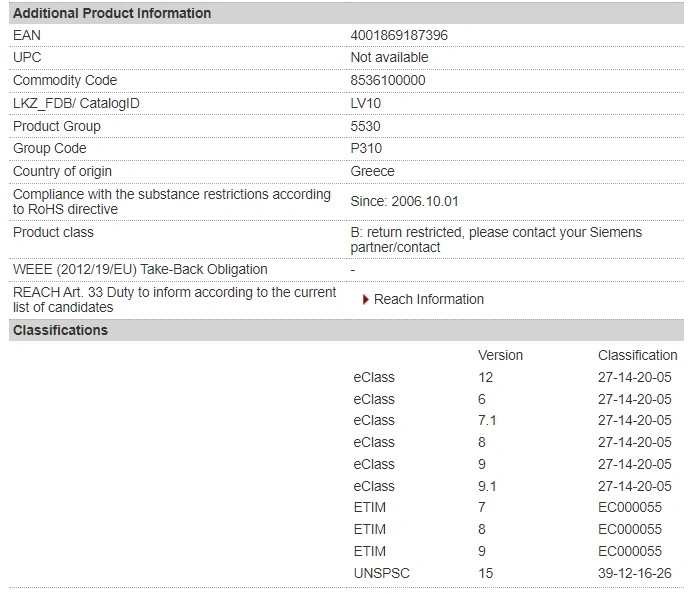Click the Classifications section header

point(60,330)
